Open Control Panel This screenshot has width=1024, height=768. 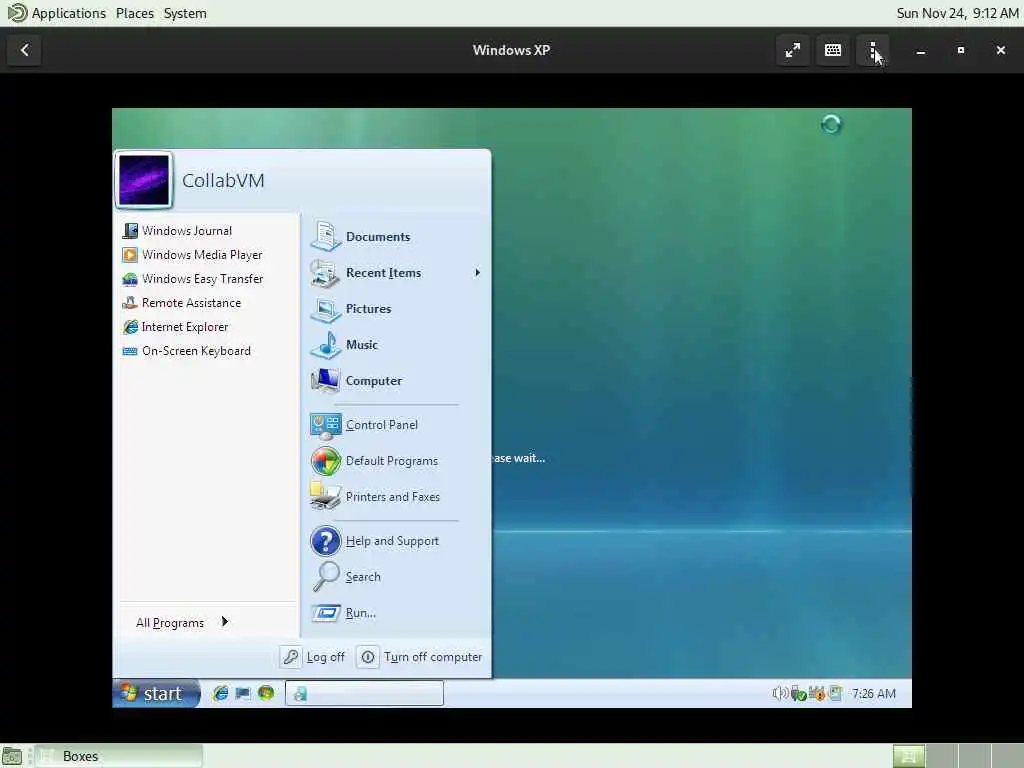click(x=364, y=425)
